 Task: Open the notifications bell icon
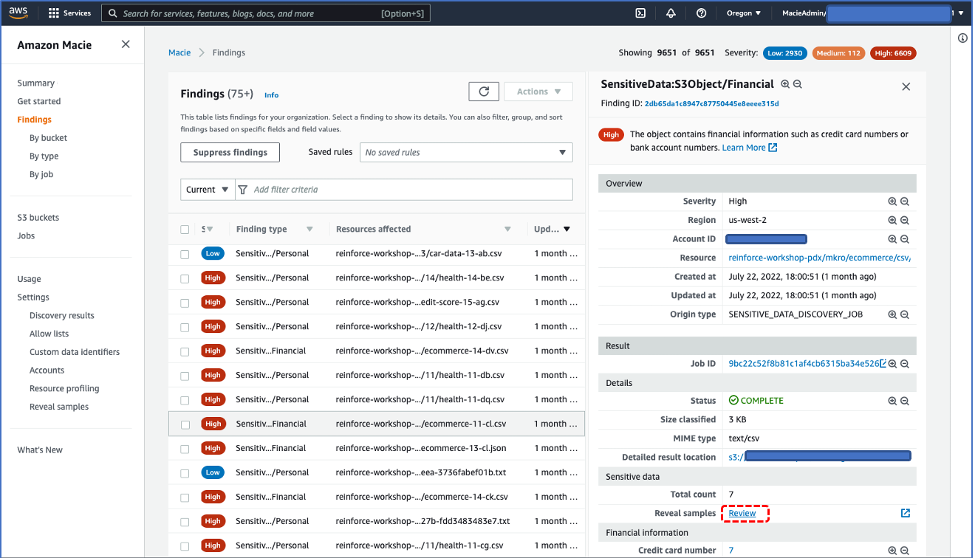tap(670, 13)
